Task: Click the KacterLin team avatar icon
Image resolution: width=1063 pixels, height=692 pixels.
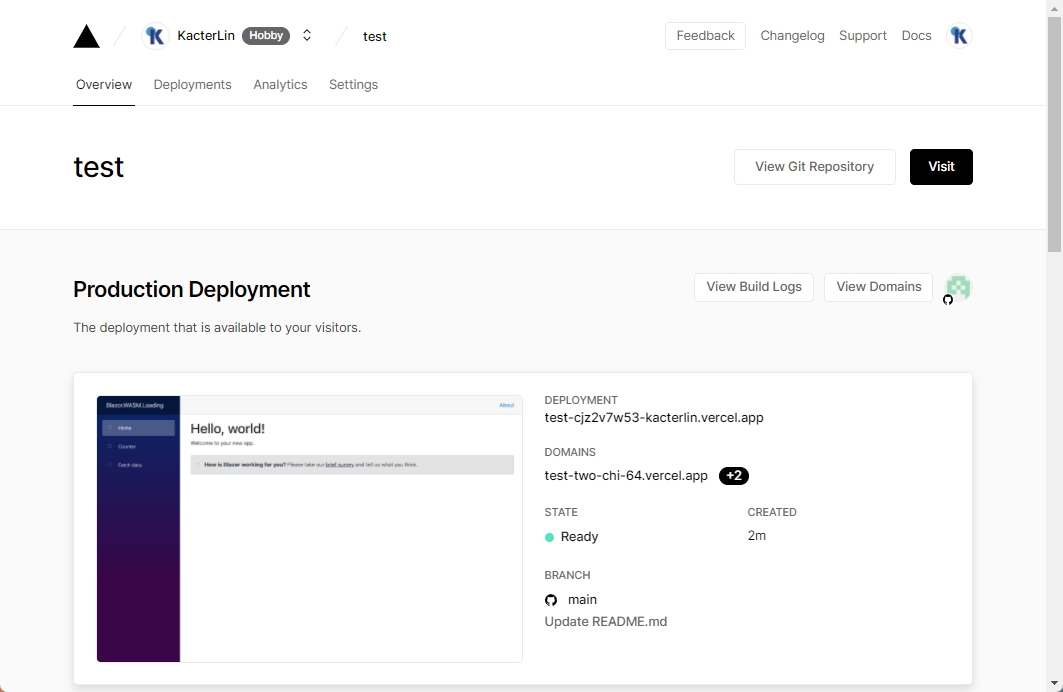Action: (x=155, y=36)
